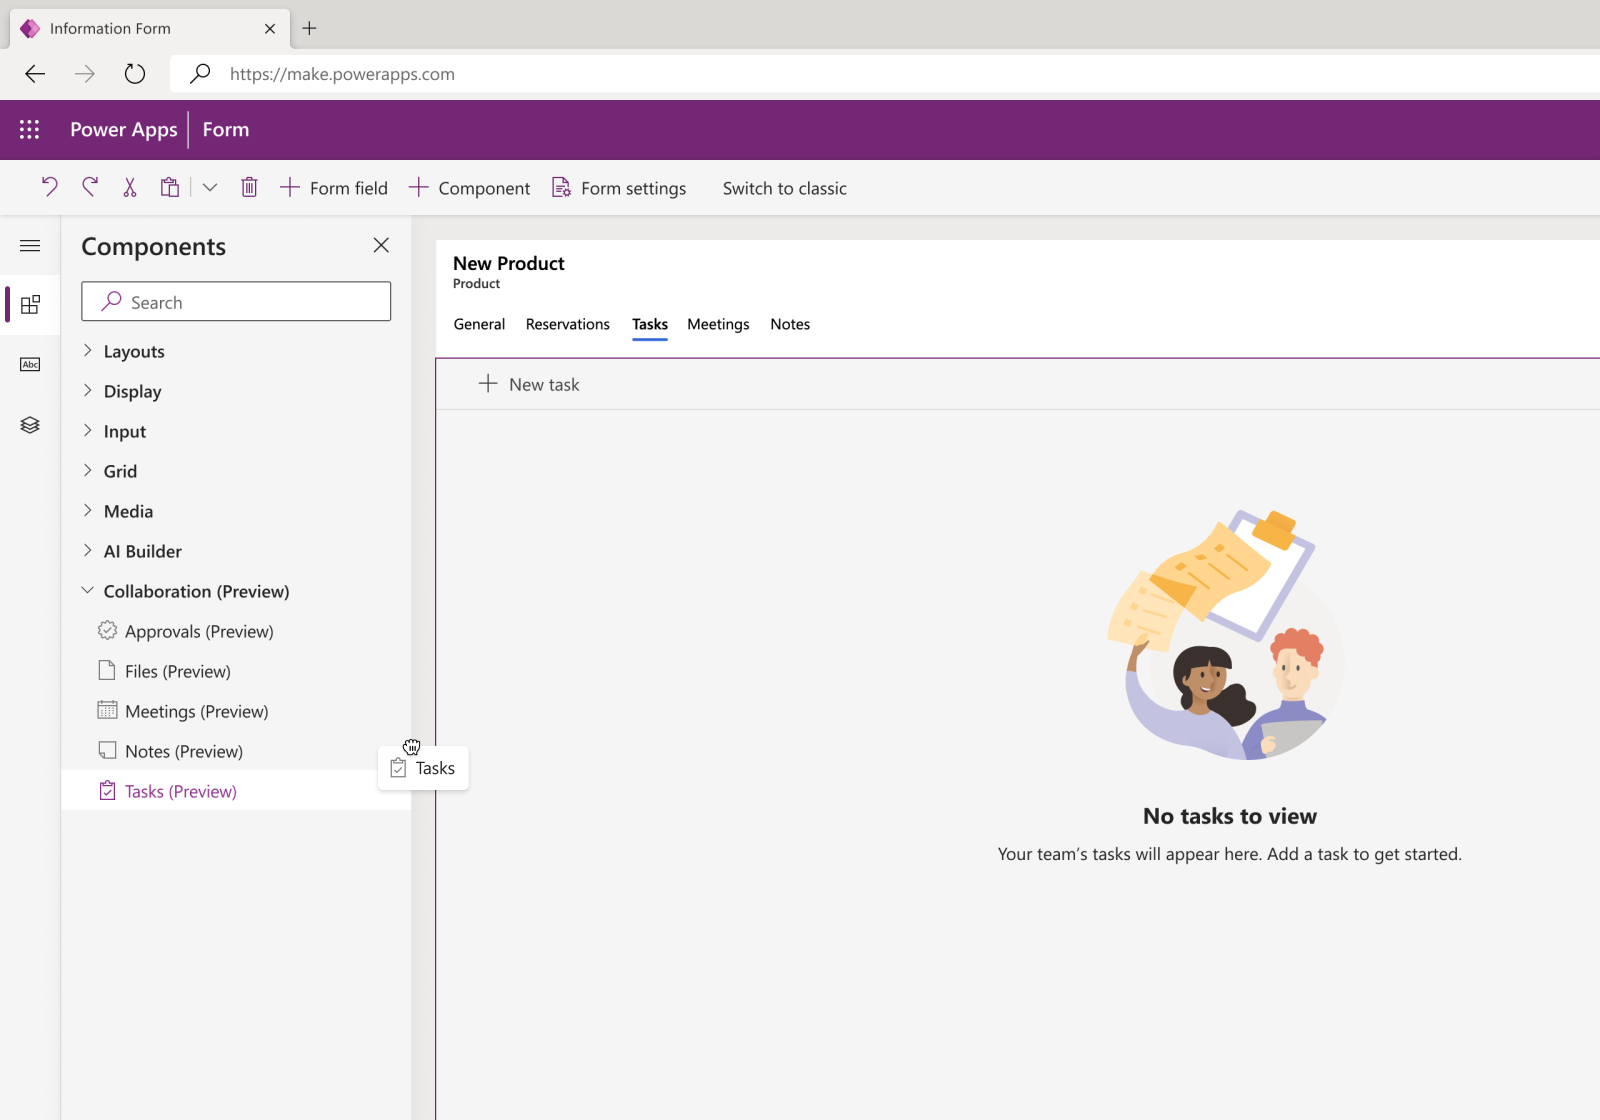
Task: Click the Components search field
Action: tap(236, 301)
